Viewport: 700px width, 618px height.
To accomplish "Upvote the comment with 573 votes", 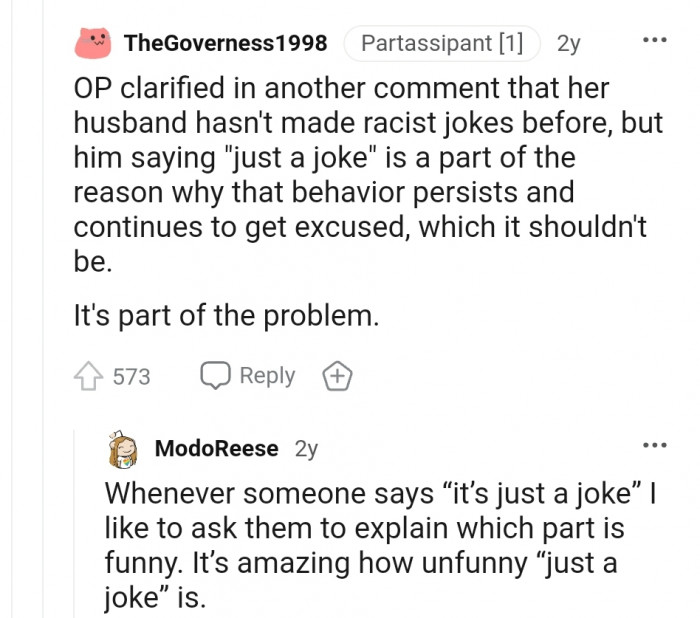I will (x=89, y=376).
